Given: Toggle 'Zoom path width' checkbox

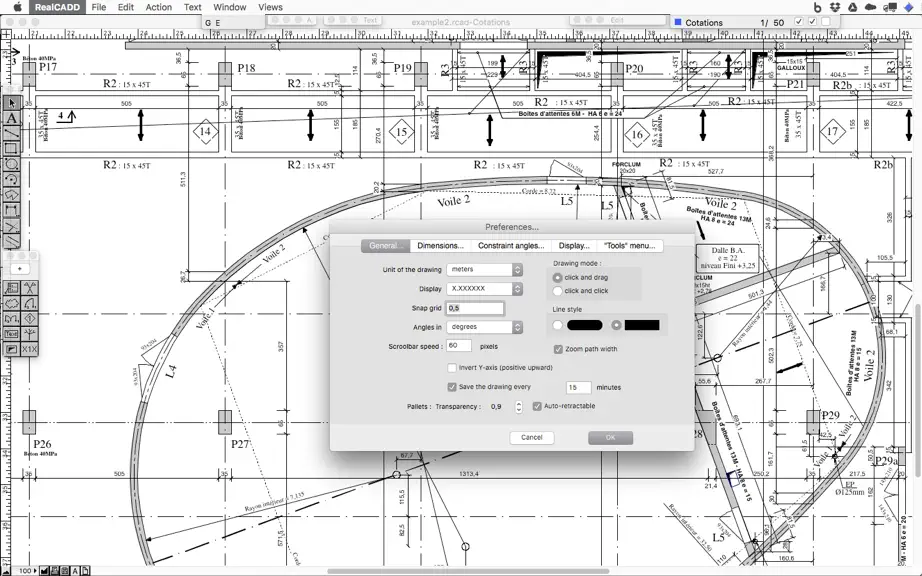Looking at the screenshot, I should click(558, 349).
